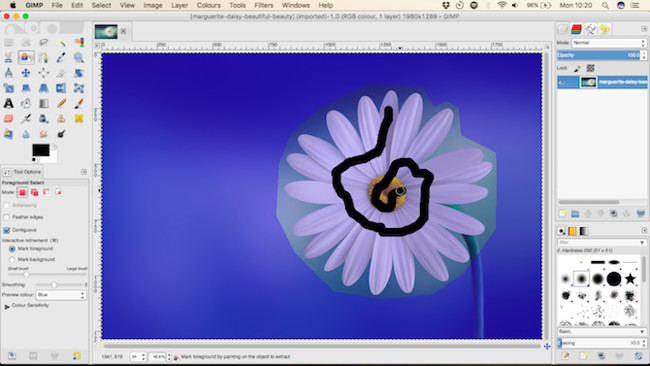650x366 pixels.
Task: Select the Move tool
Action: (26, 73)
